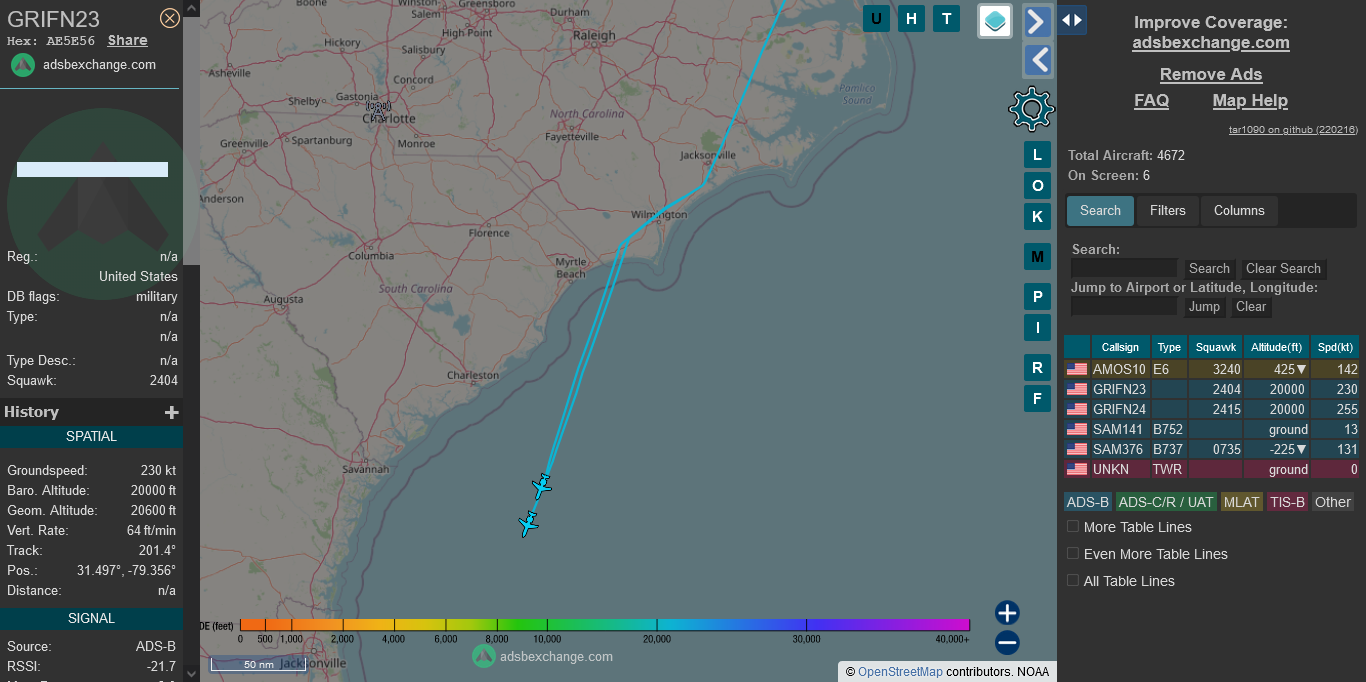Toggle the K map button
This screenshot has width=1366, height=682.
1037,216
